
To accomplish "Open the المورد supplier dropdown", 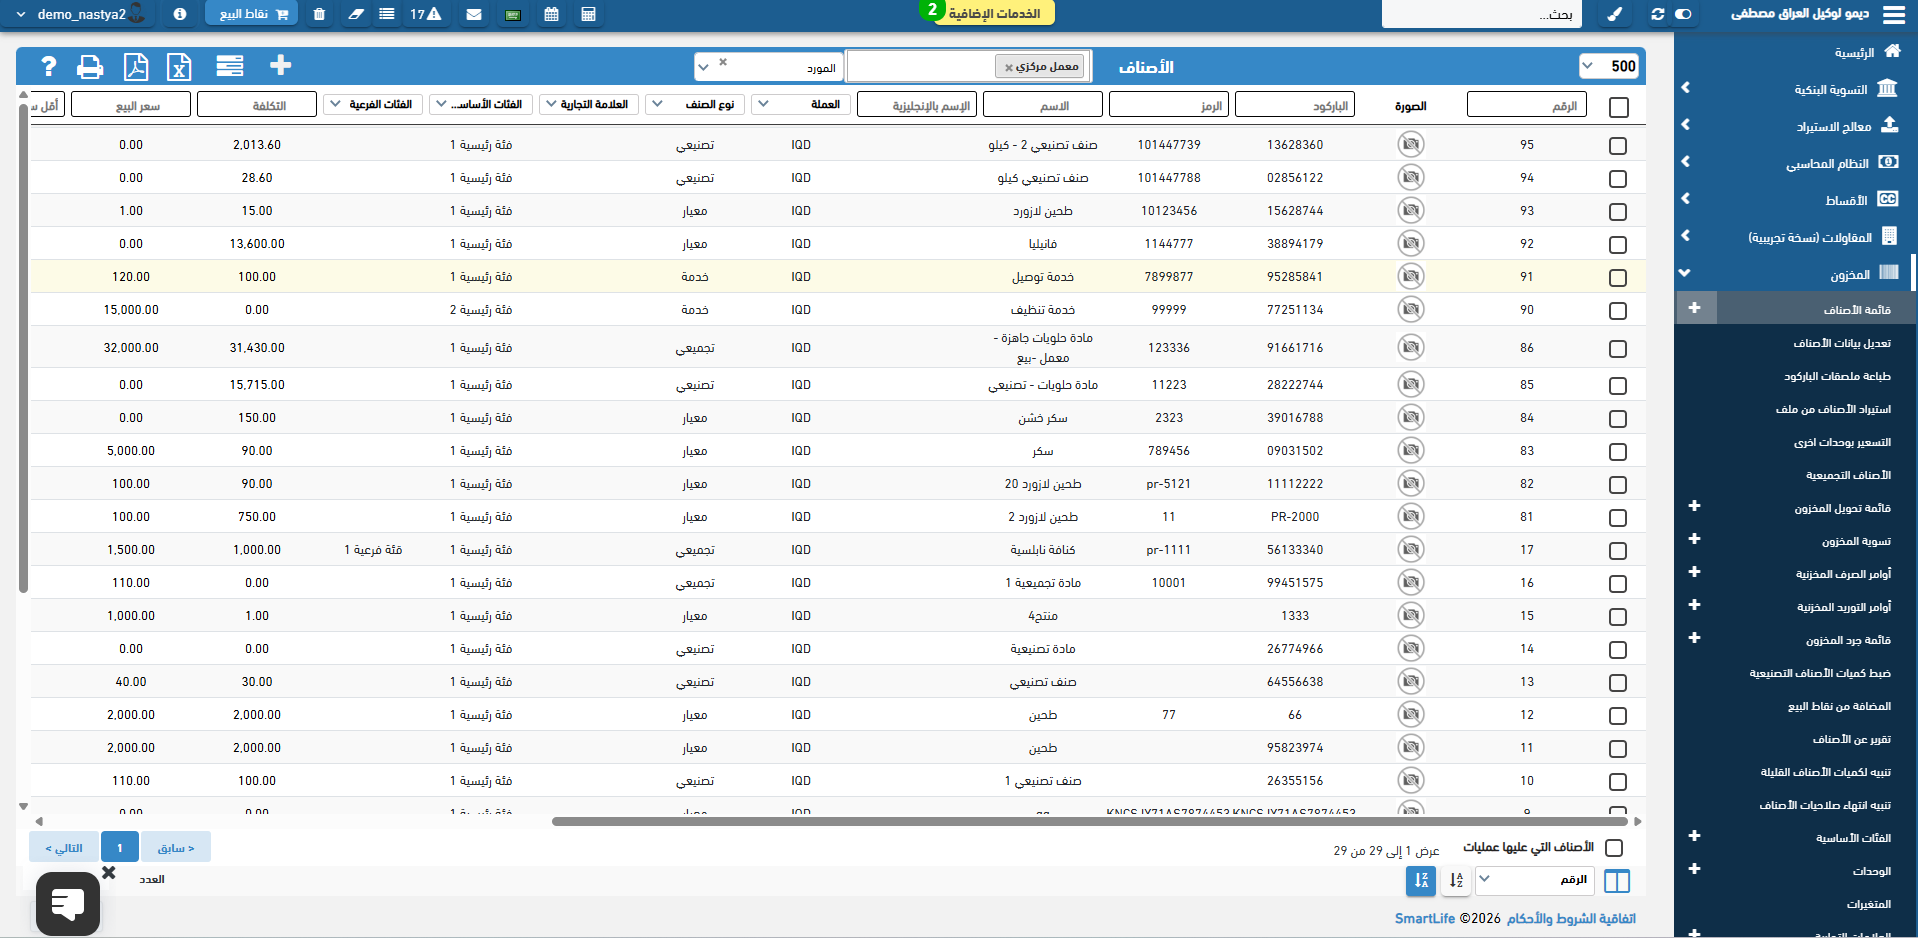I will point(769,67).
